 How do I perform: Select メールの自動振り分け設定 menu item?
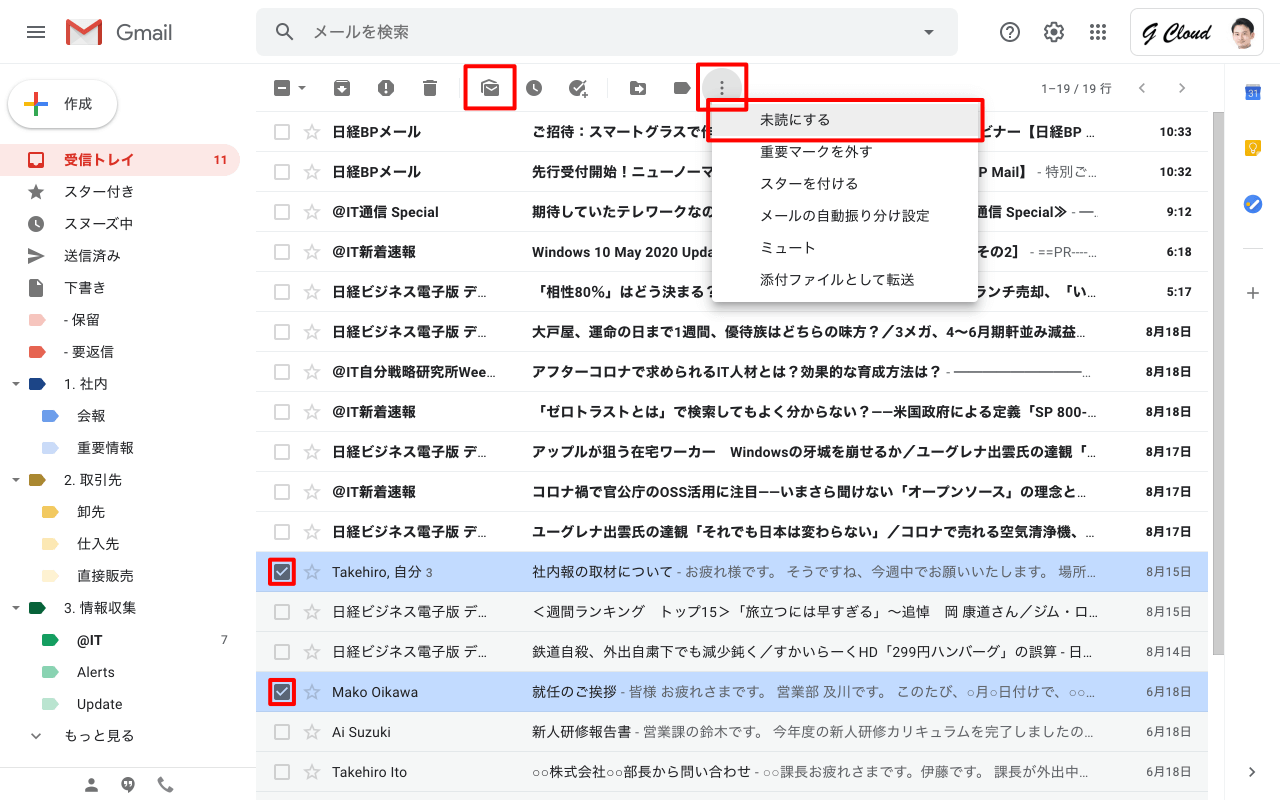(845, 216)
